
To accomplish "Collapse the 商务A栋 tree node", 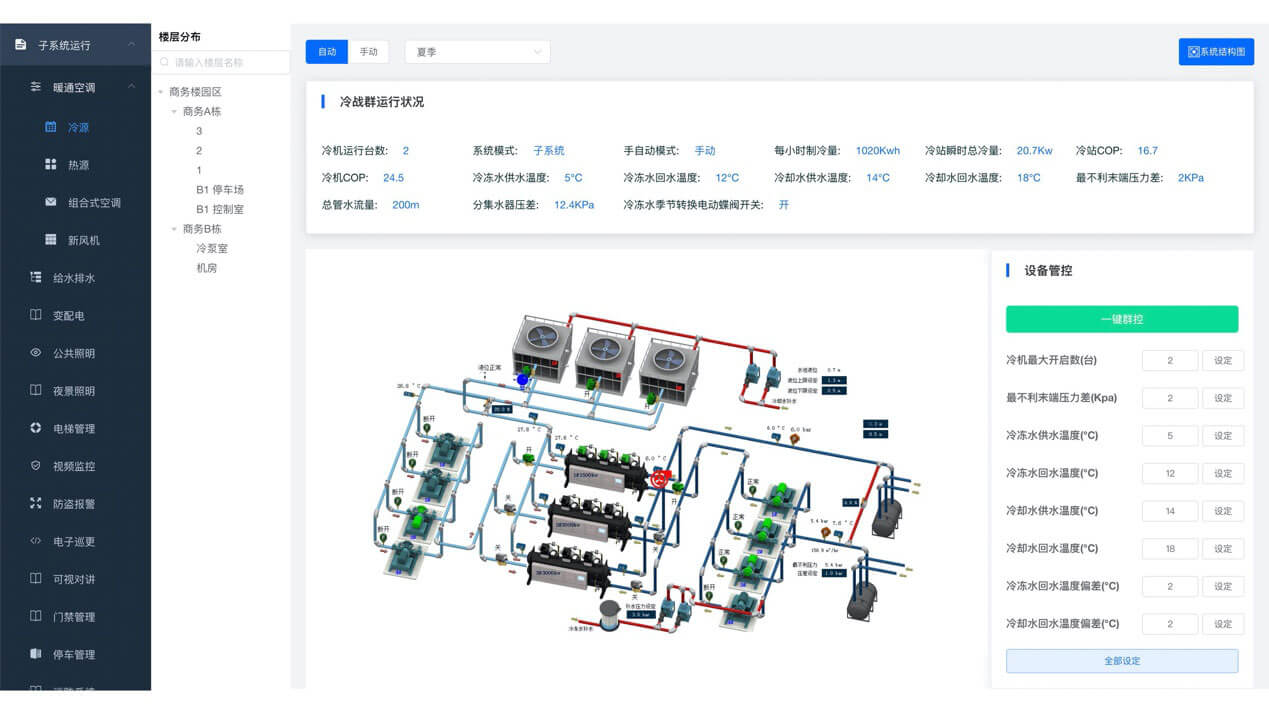I will 174,111.
